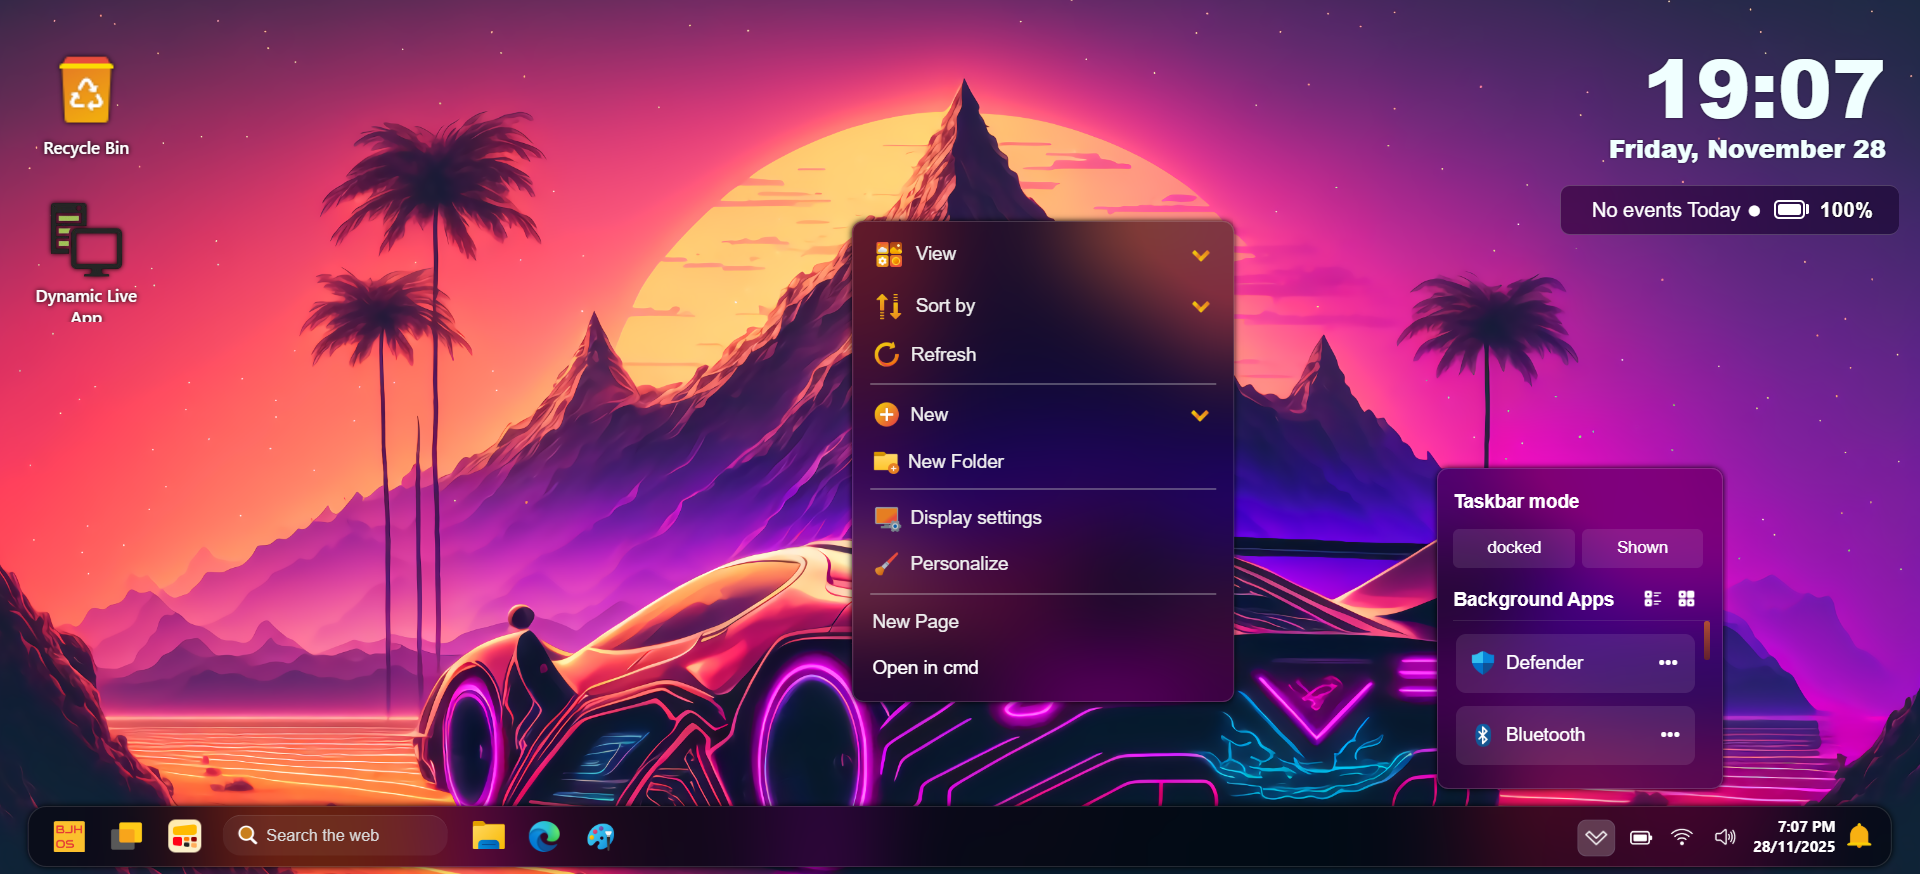Collapse the tray overflow chevron button
The height and width of the screenshot is (874, 1920).
tap(1596, 837)
